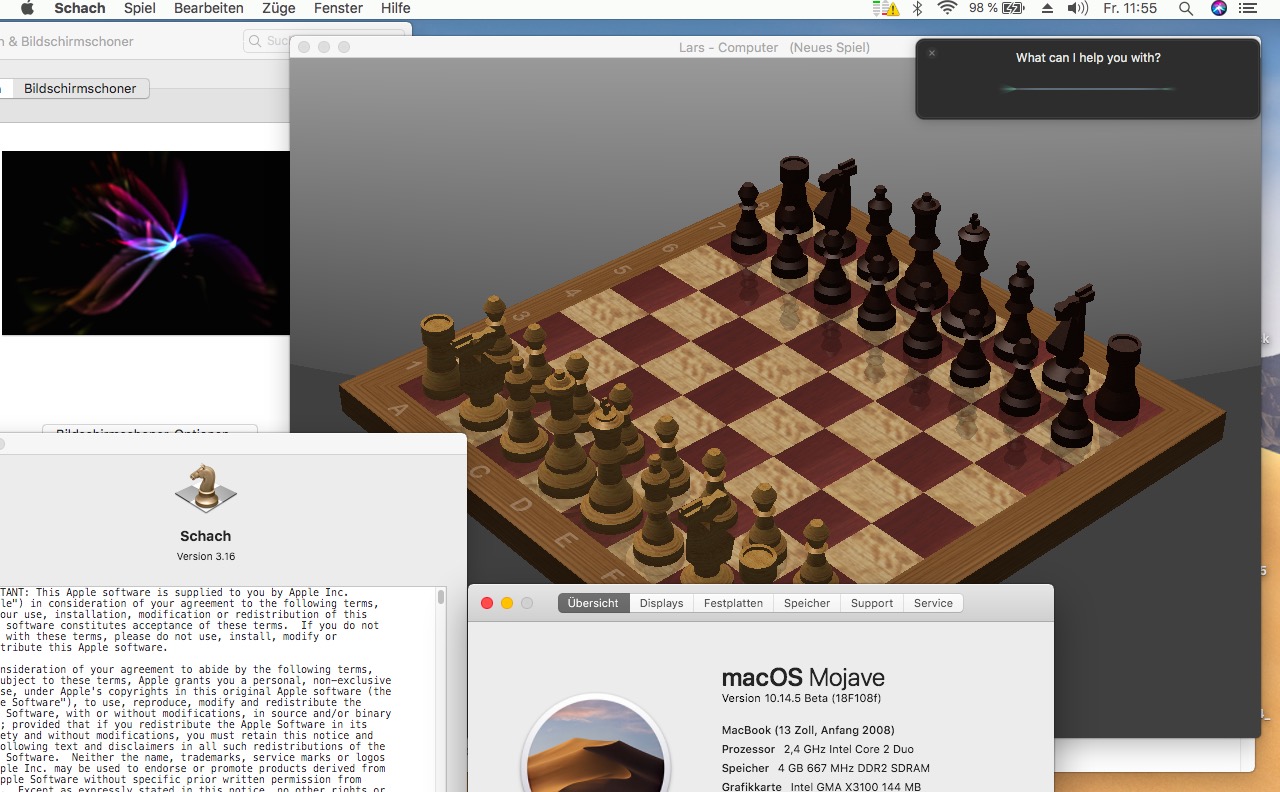Click the clock showing Fr. 11:55
The image size is (1280, 792).
tap(1130, 8)
